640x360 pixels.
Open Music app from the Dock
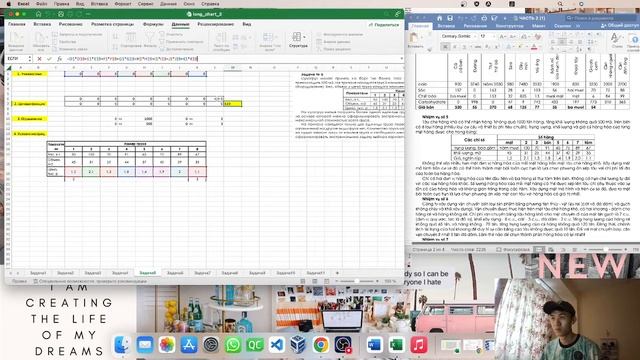point(418,345)
